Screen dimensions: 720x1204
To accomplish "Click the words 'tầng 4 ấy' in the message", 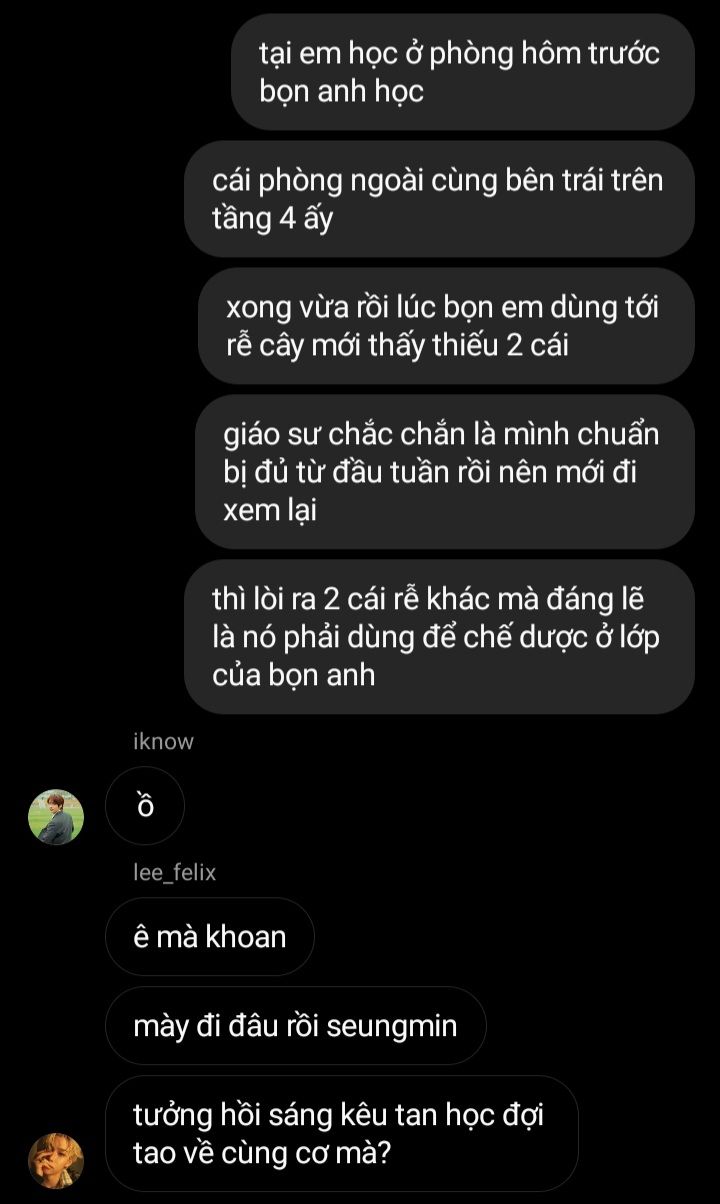I will click(x=272, y=219).
